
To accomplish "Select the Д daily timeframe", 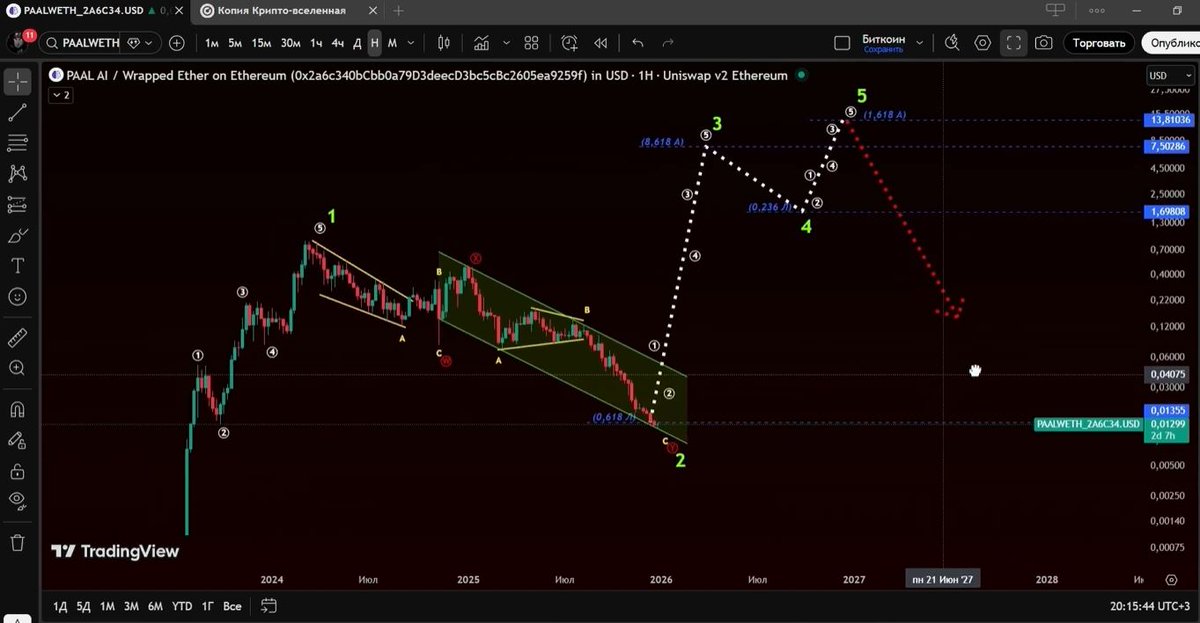I will pyautogui.click(x=357, y=43).
